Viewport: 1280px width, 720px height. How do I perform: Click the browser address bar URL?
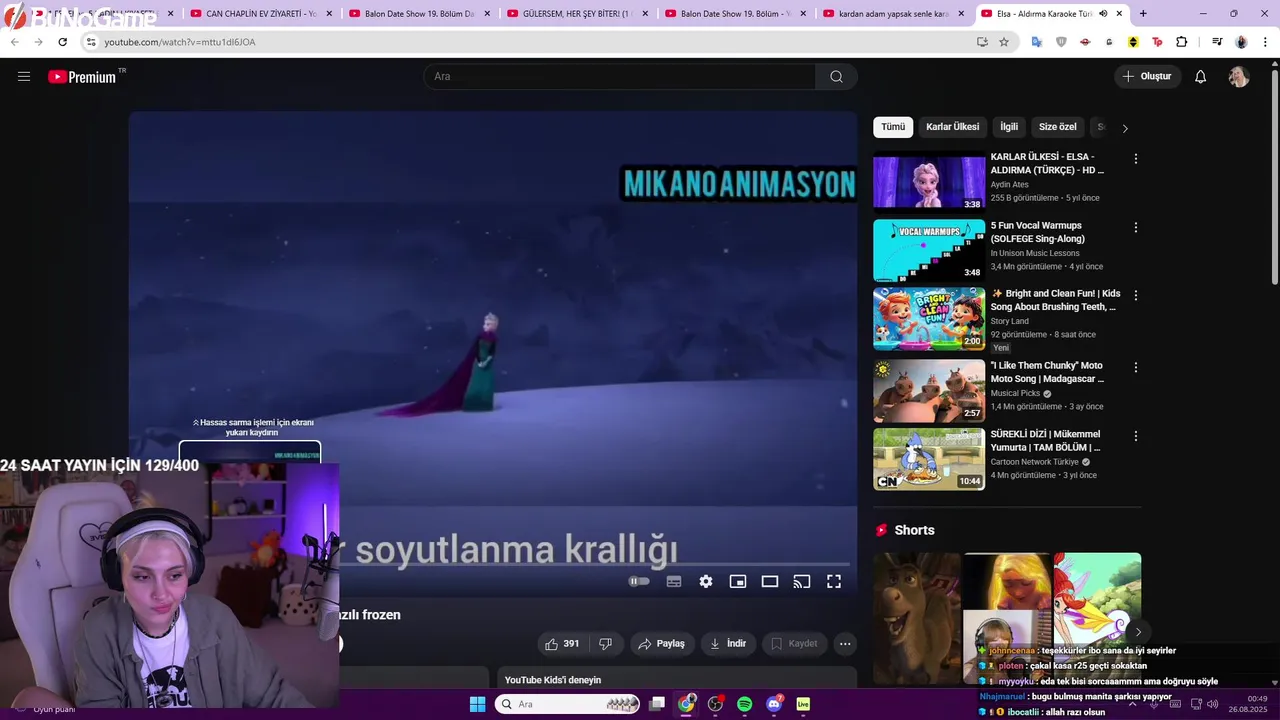[x=180, y=42]
